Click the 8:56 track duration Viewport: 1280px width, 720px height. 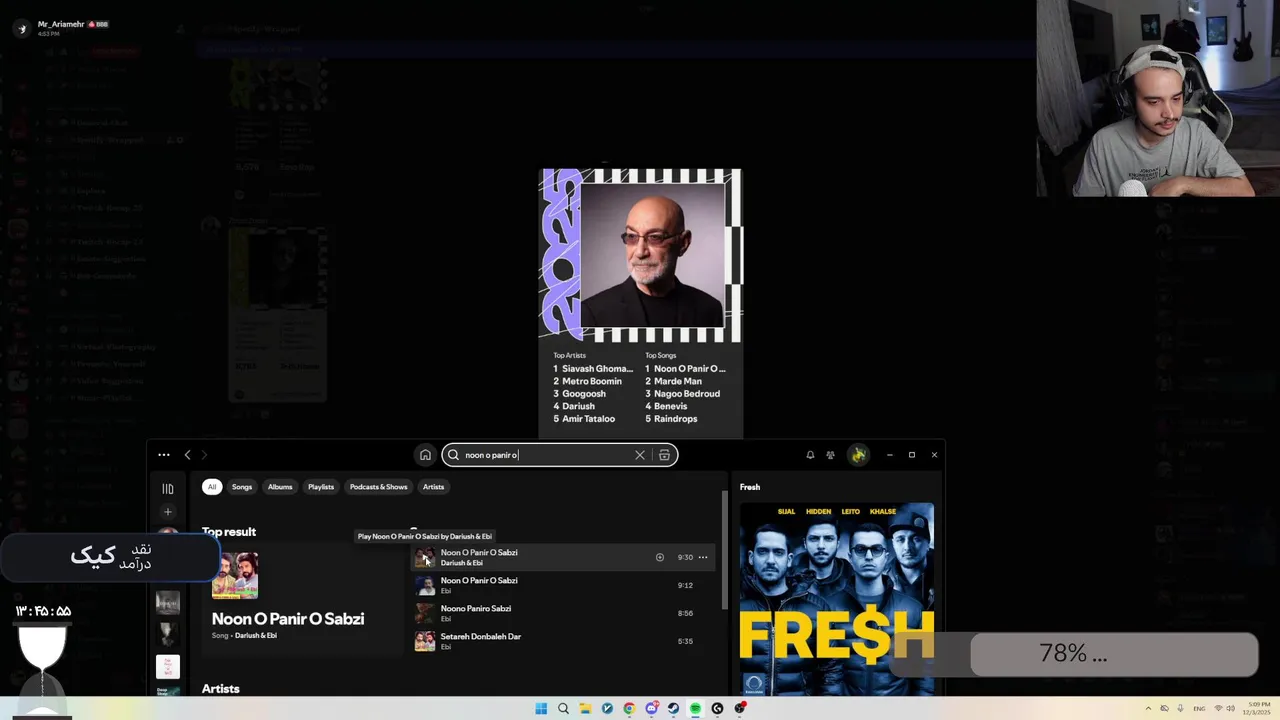685,613
